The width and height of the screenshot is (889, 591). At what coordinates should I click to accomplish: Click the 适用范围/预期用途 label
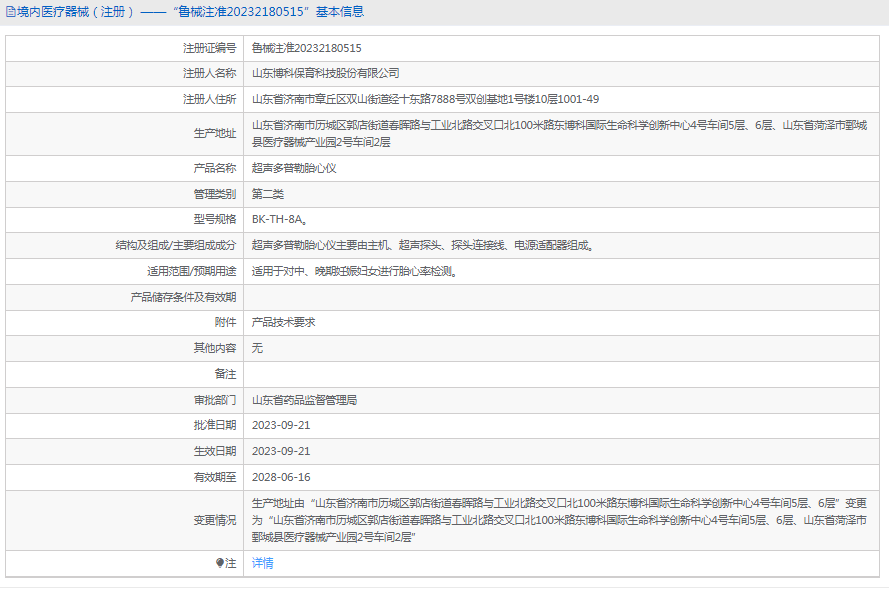click(192, 272)
